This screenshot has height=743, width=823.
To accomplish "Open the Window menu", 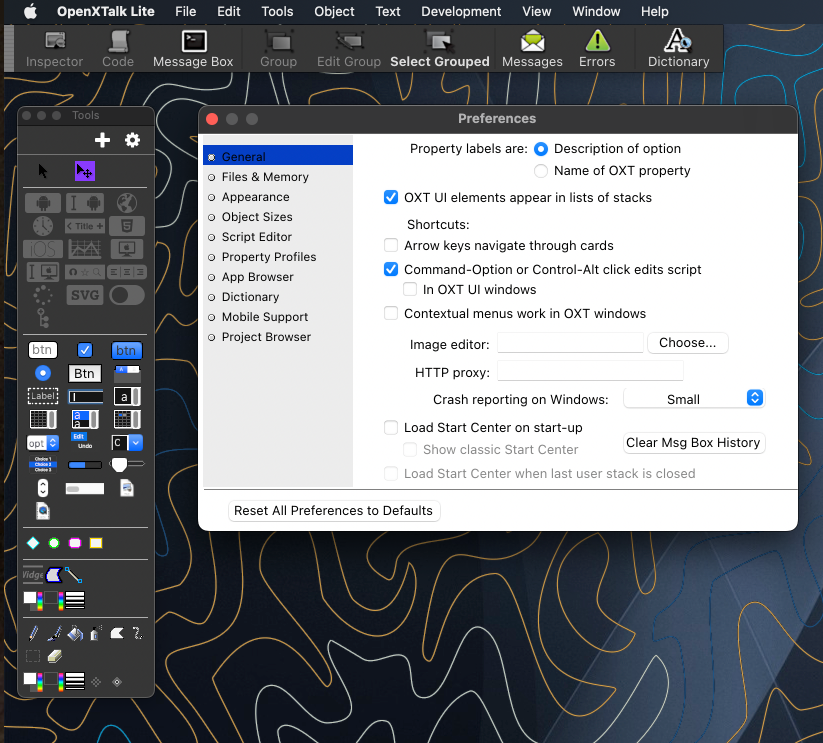I will coord(596,12).
